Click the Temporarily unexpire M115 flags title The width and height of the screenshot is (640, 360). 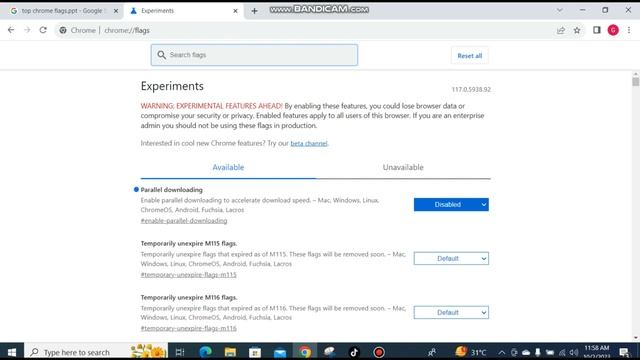click(x=189, y=243)
